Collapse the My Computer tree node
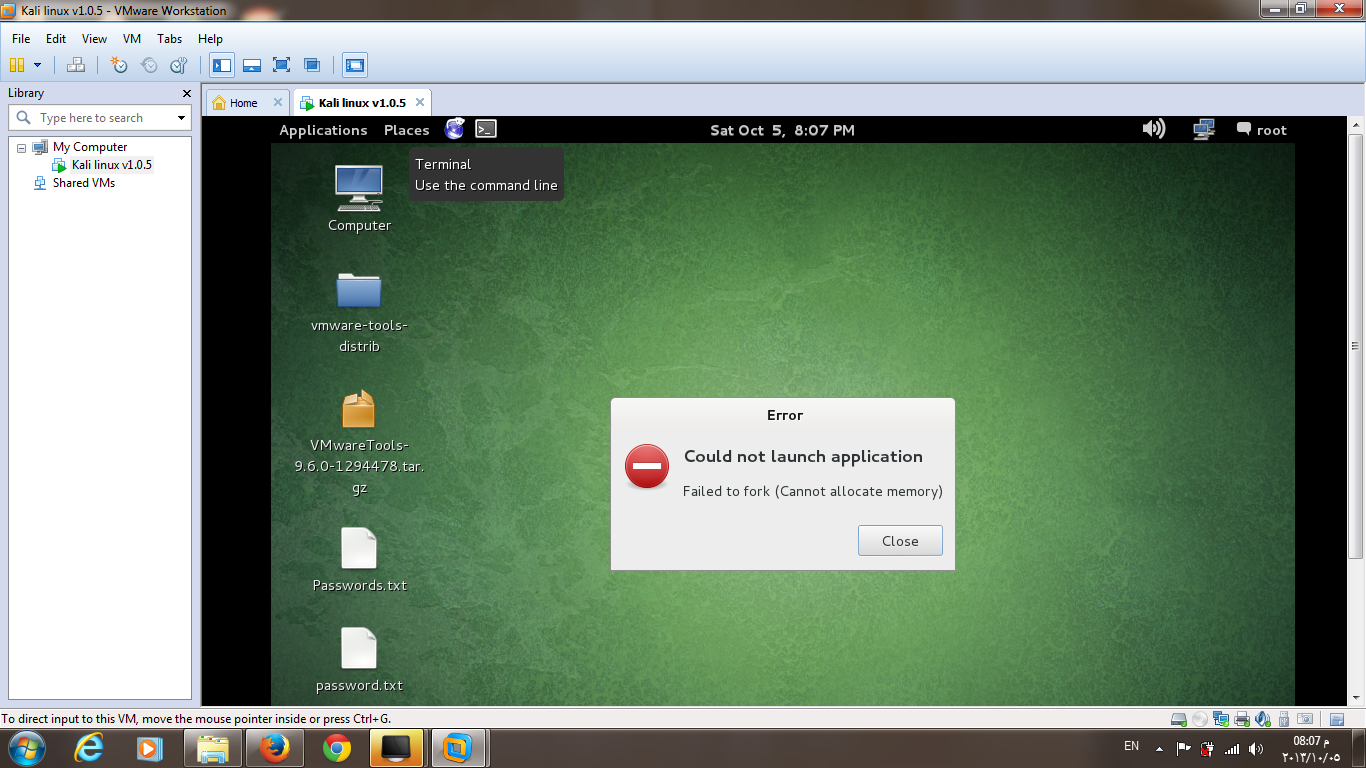The height and width of the screenshot is (768, 1366). [x=21, y=147]
